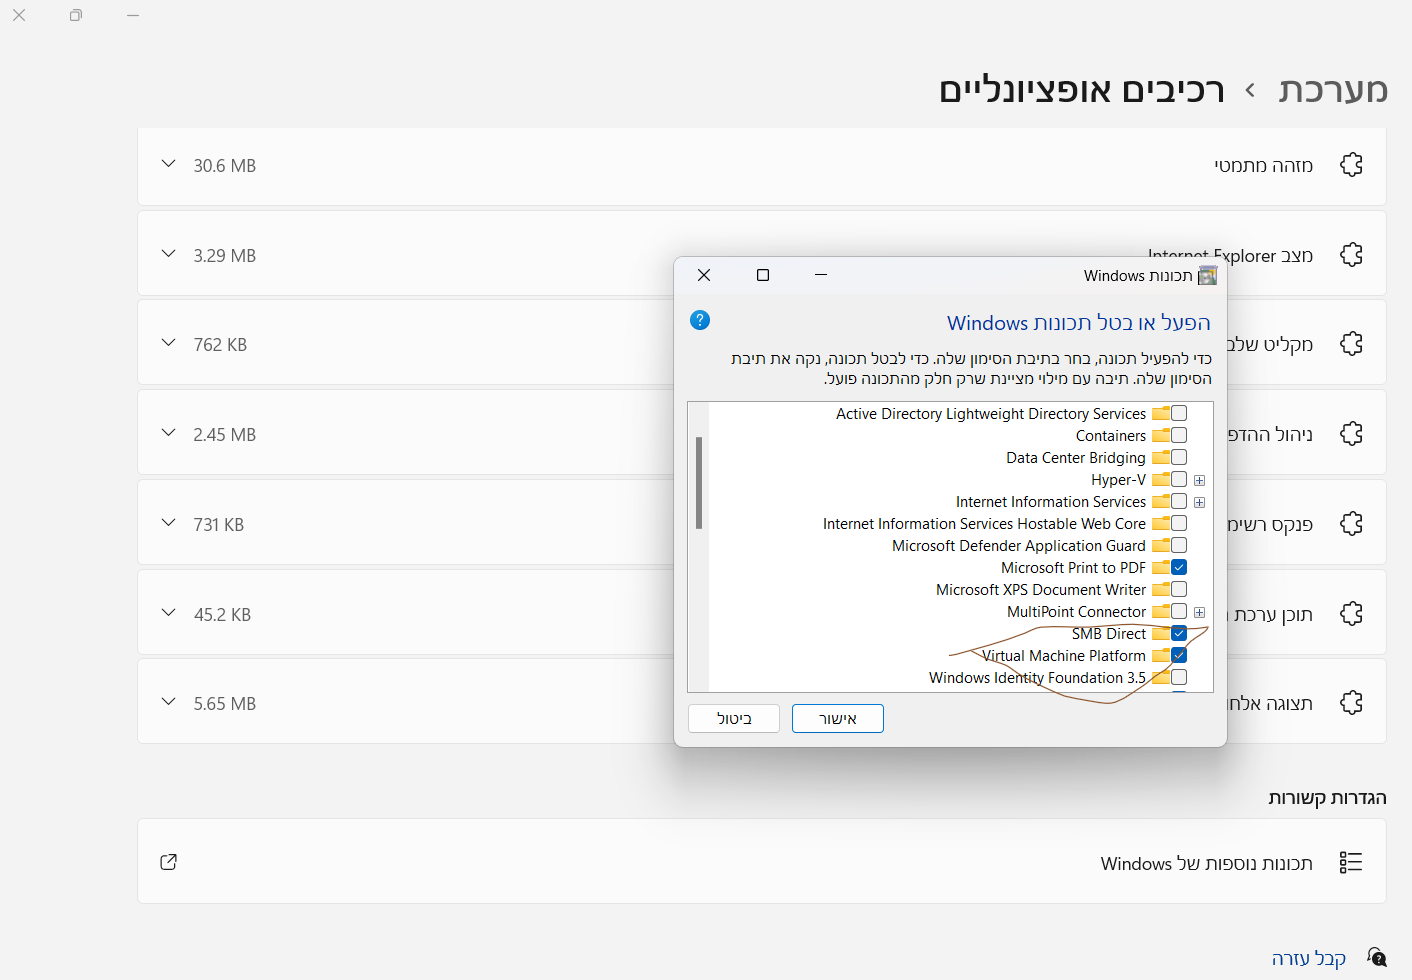Click the help question mark icon in Windows Features

tap(700, 320)
